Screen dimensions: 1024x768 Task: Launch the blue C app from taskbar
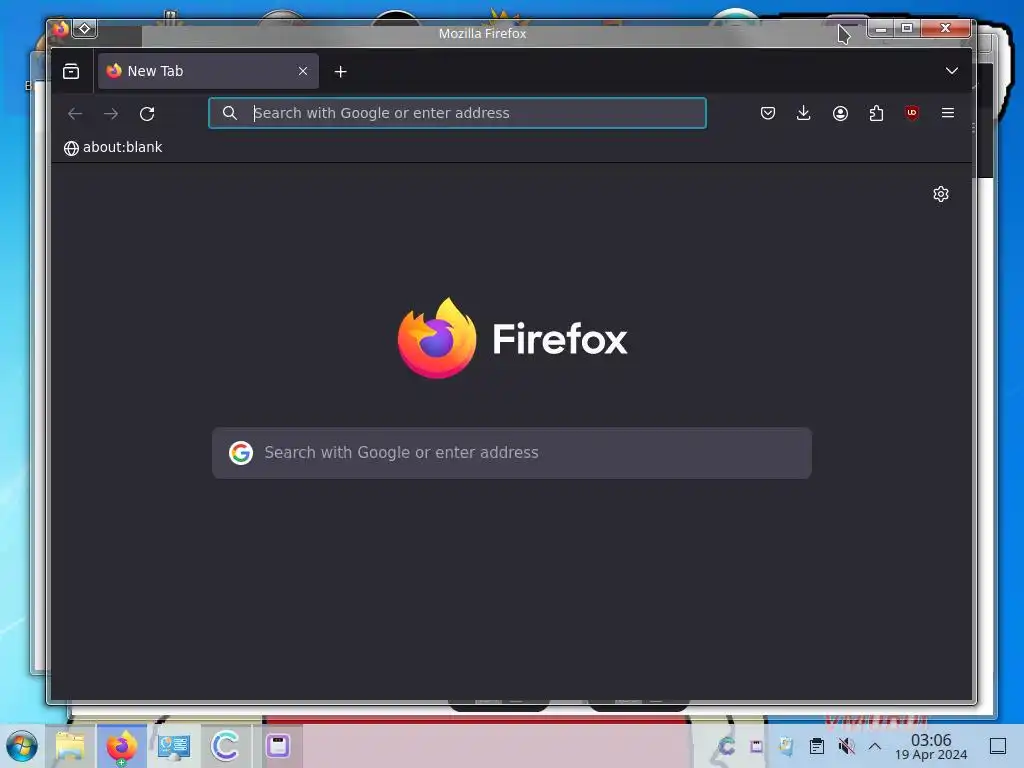coord(225,746)
